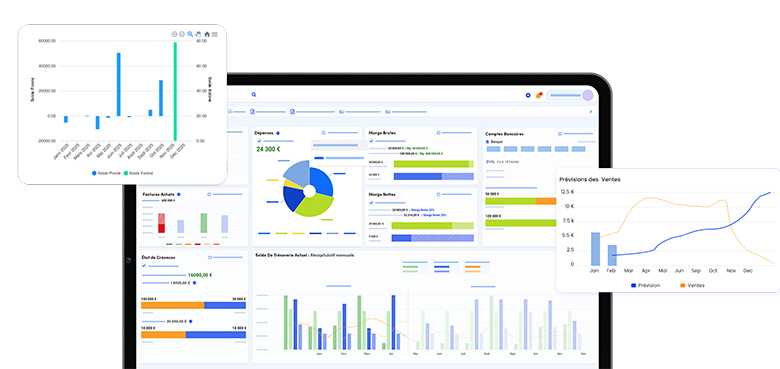Toggle the Prévision legend in sales forecast
Image resolution: width=780 pixels, height=369 pixels.
pyautogui.click(x=646, y=285)
